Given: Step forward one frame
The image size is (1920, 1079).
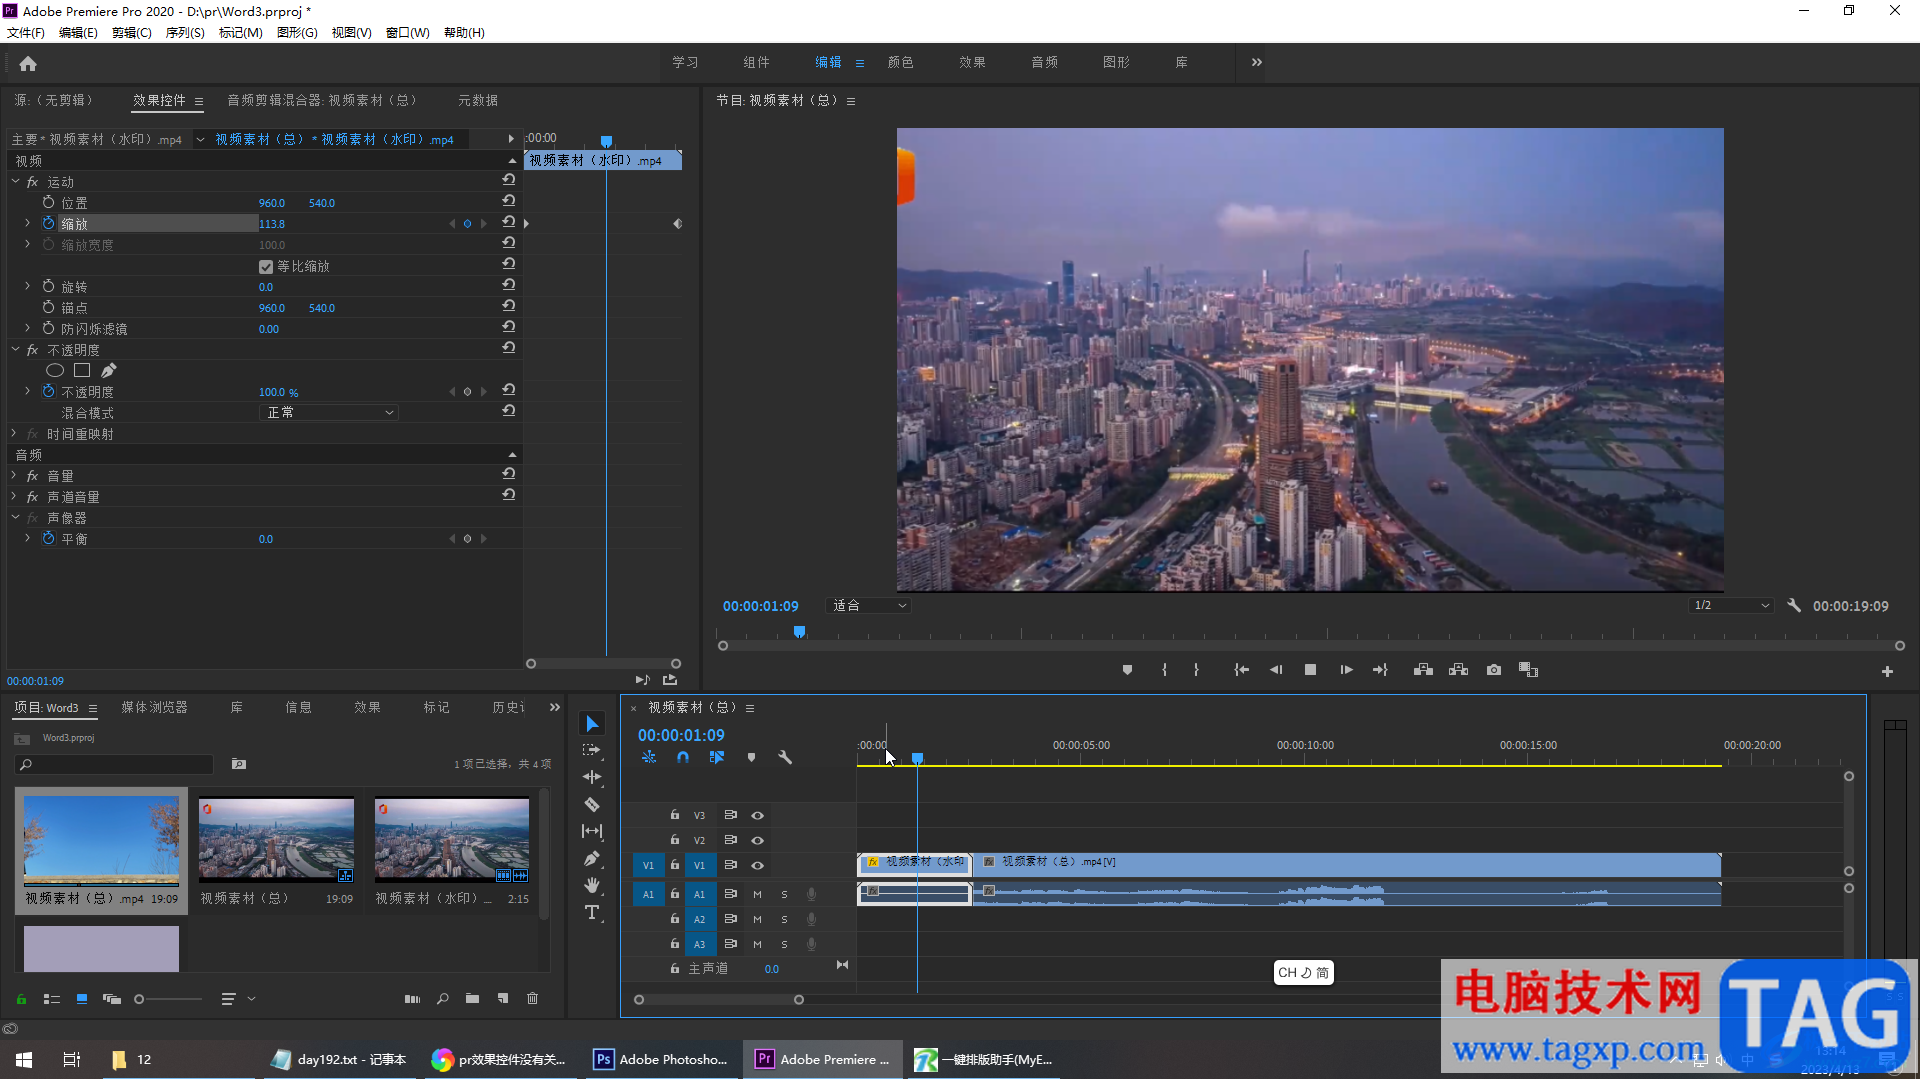Looking at the screenshot, I should pyautogui.click(x=1346, y=670).
